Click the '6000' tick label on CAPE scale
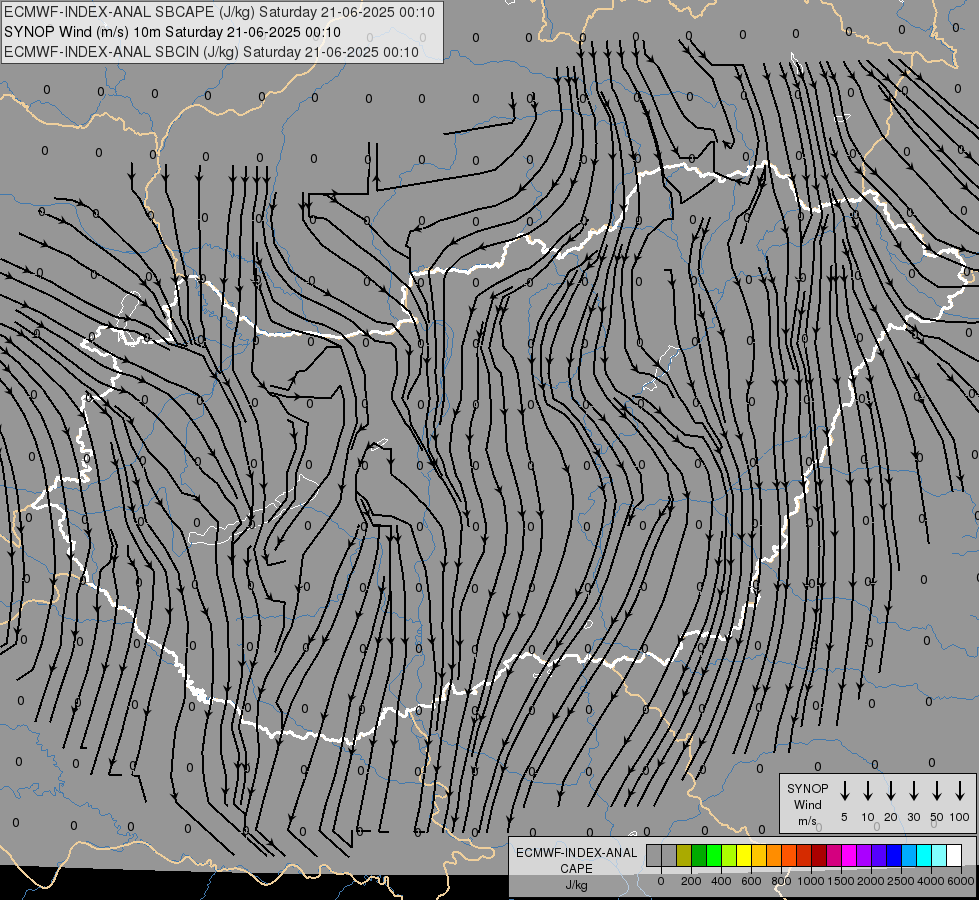The image size is (979, 900). click(961, 881)
